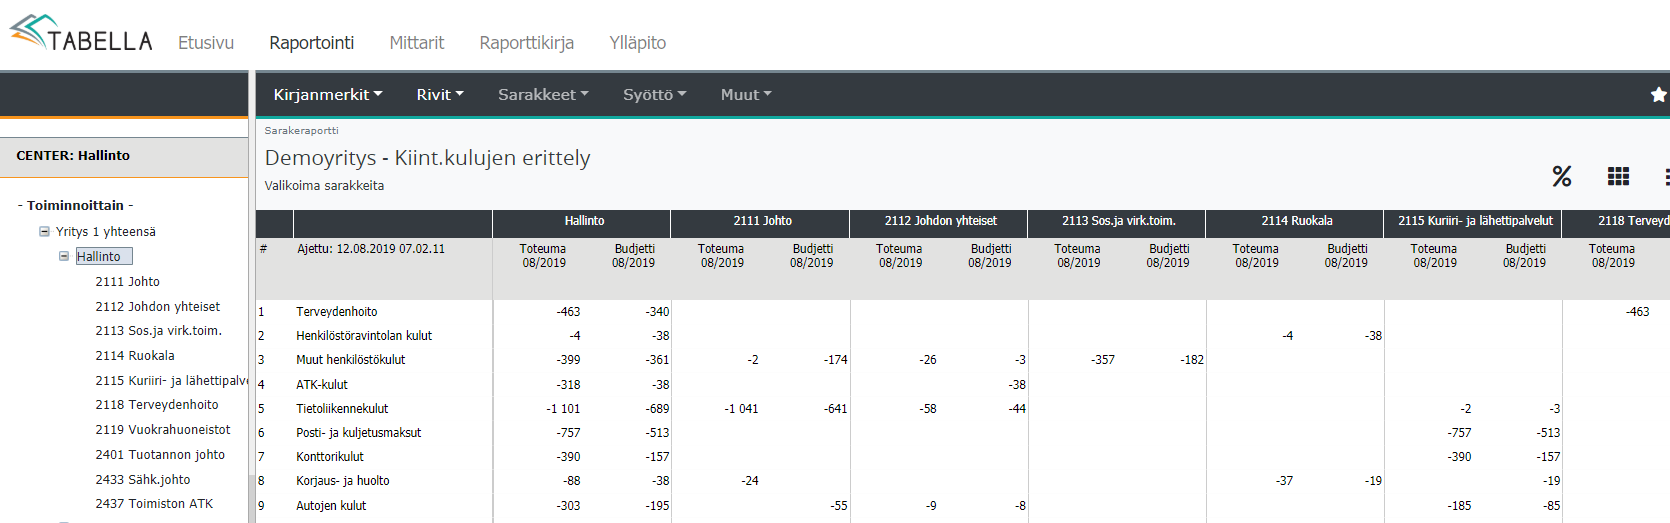Click the Tietoliikennekulut row label
This screenshot has width=1670, height=523.
coord(342,409)
